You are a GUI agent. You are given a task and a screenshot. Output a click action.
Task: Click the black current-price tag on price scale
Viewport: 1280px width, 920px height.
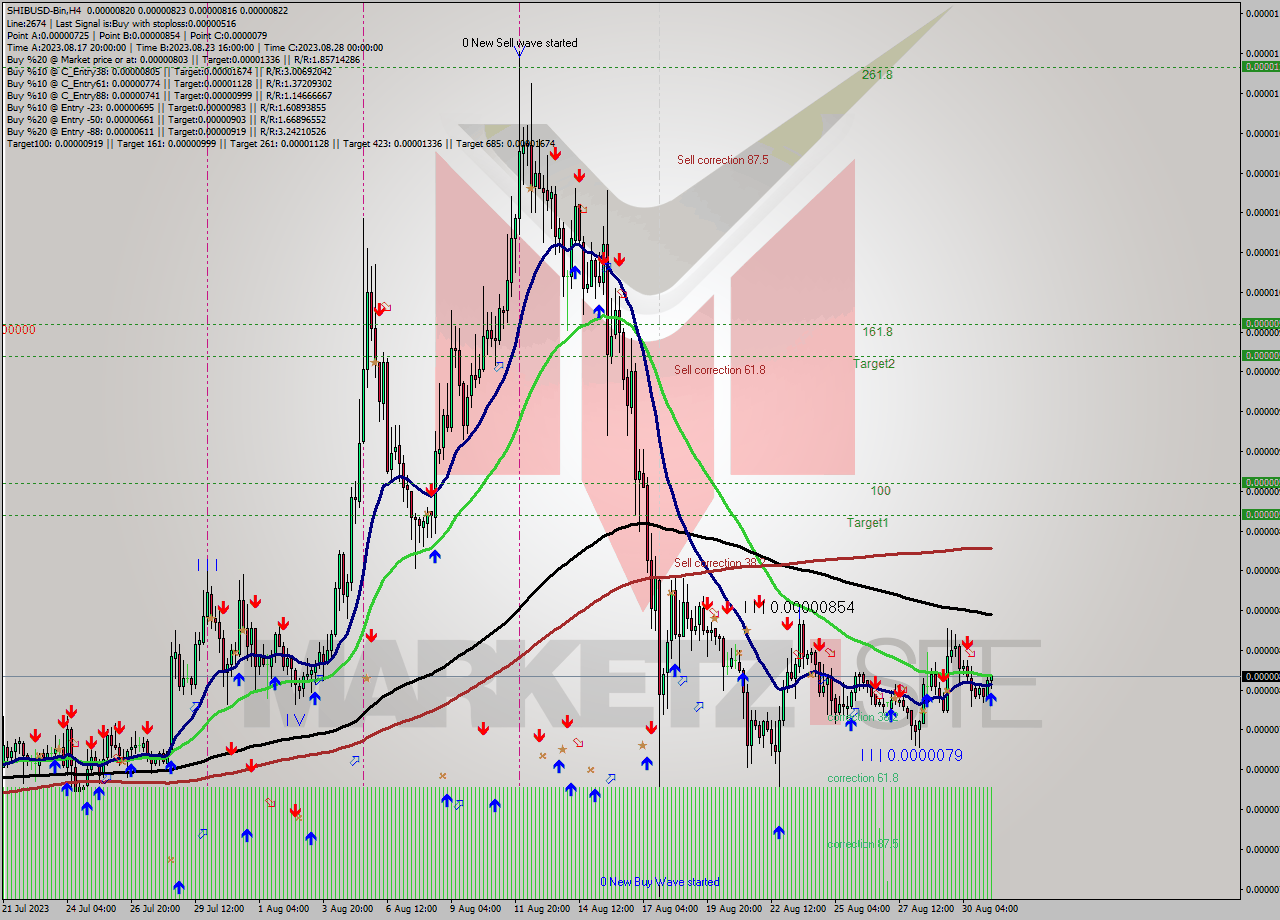coord(1260,676)
